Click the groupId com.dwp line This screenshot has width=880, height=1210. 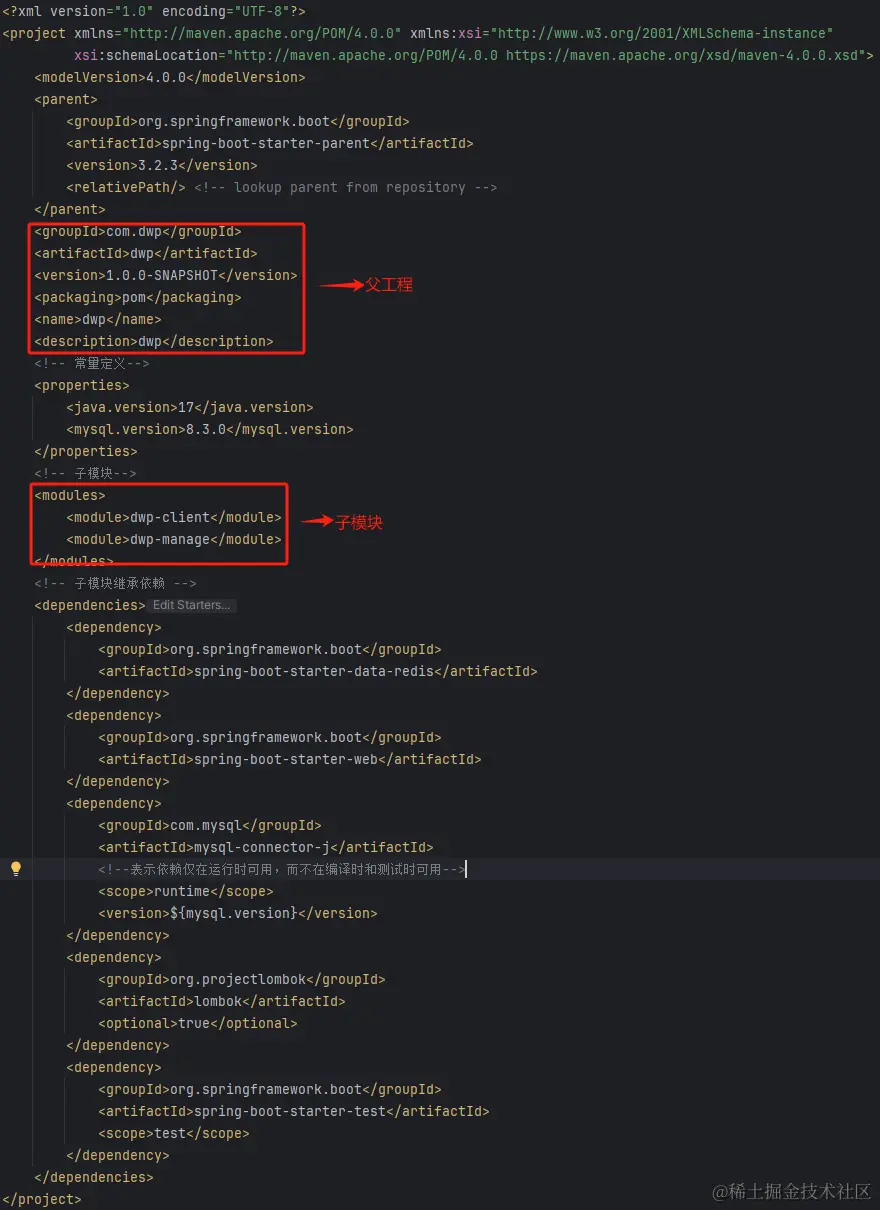point(138,231)
